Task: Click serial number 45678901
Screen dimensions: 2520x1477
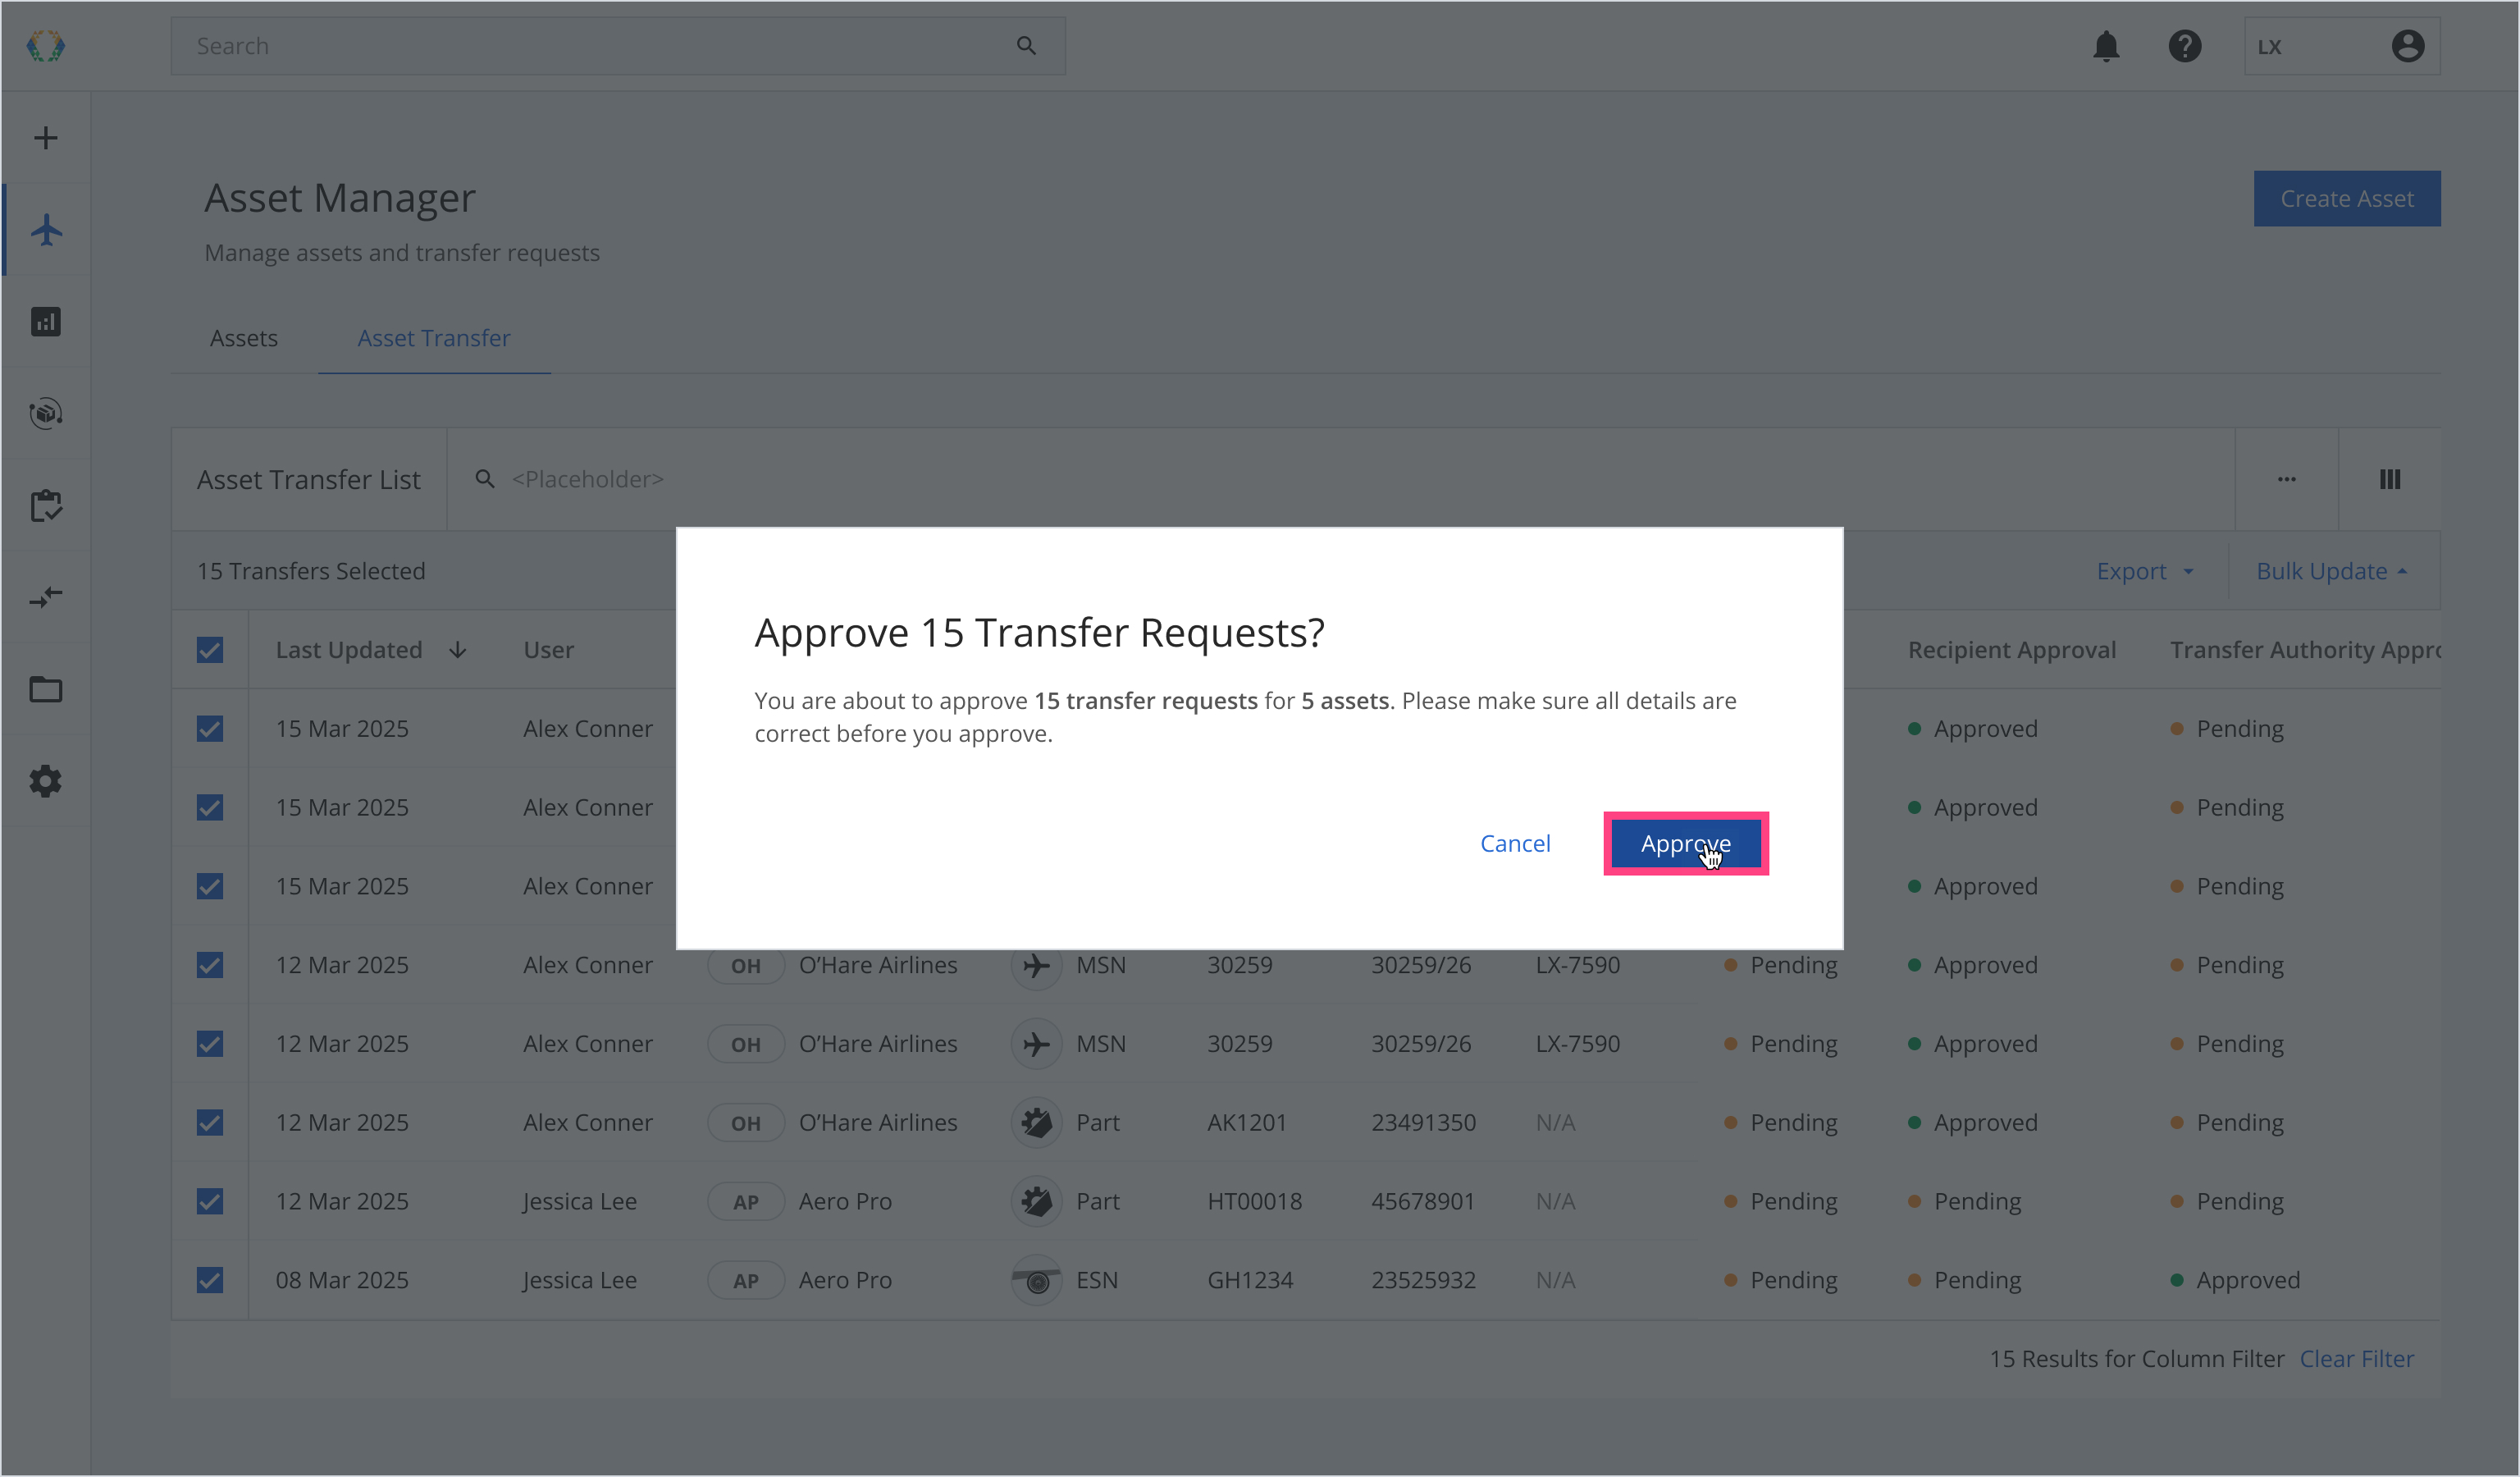Action: tap(1423, 1201)
